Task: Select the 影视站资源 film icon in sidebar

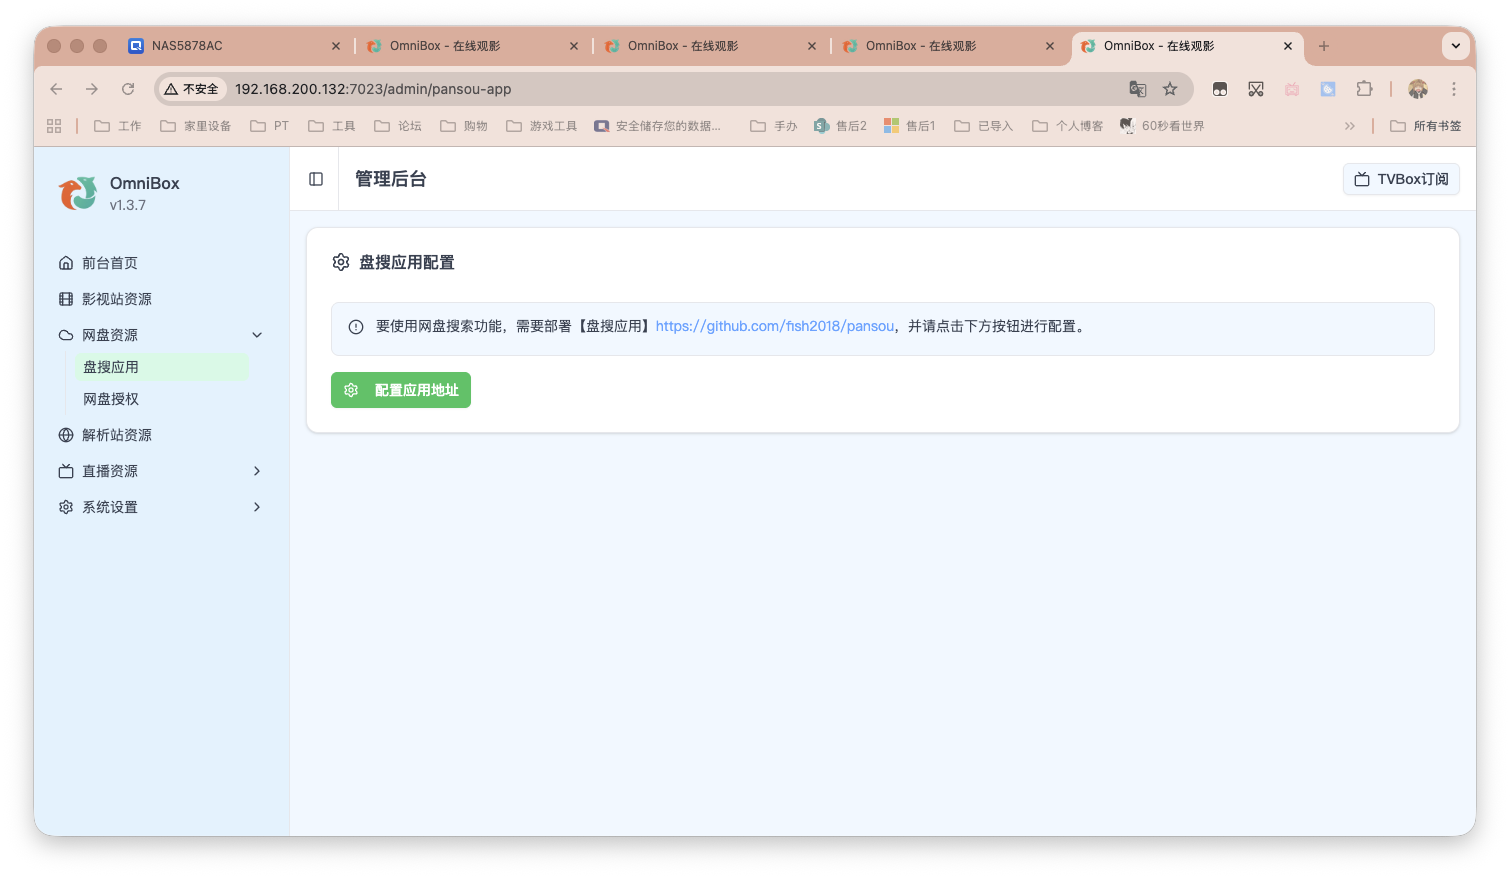Action: pyautogui.click(x=66, y=298)
